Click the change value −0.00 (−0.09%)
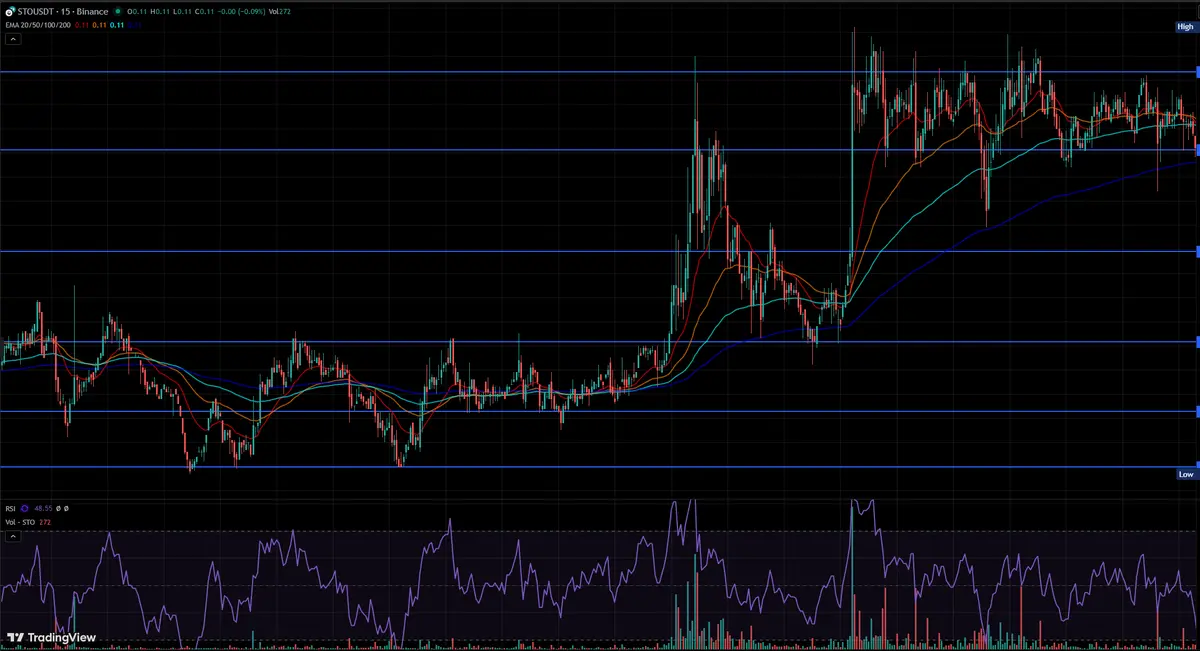This screenshot has width=1200, height=651. tap(241, 12)
